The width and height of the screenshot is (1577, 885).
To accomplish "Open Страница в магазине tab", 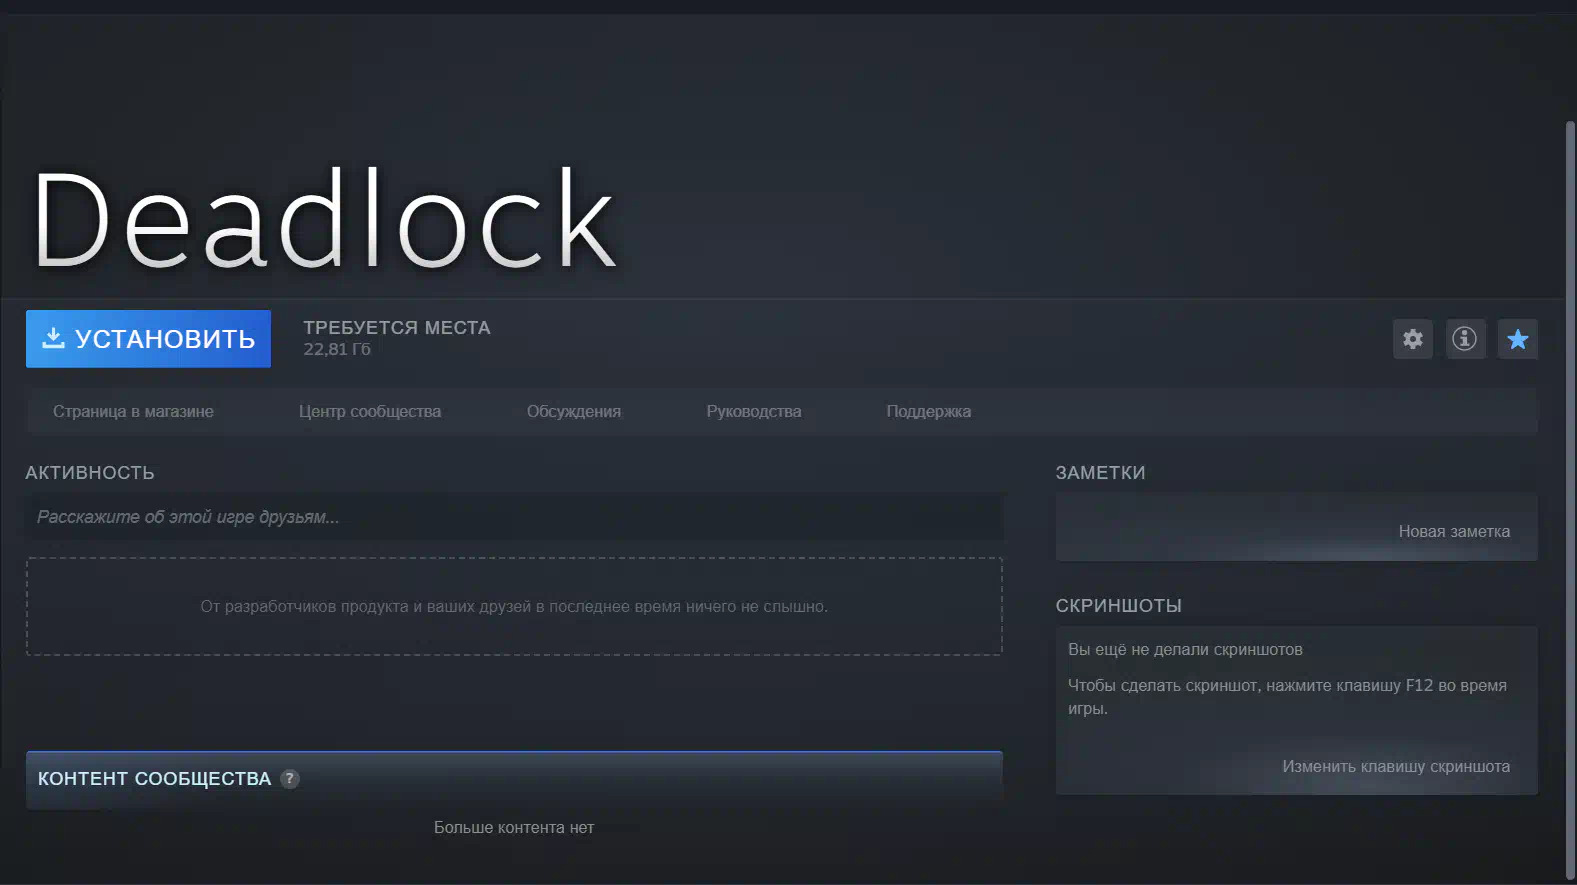I will coord(133,411).
